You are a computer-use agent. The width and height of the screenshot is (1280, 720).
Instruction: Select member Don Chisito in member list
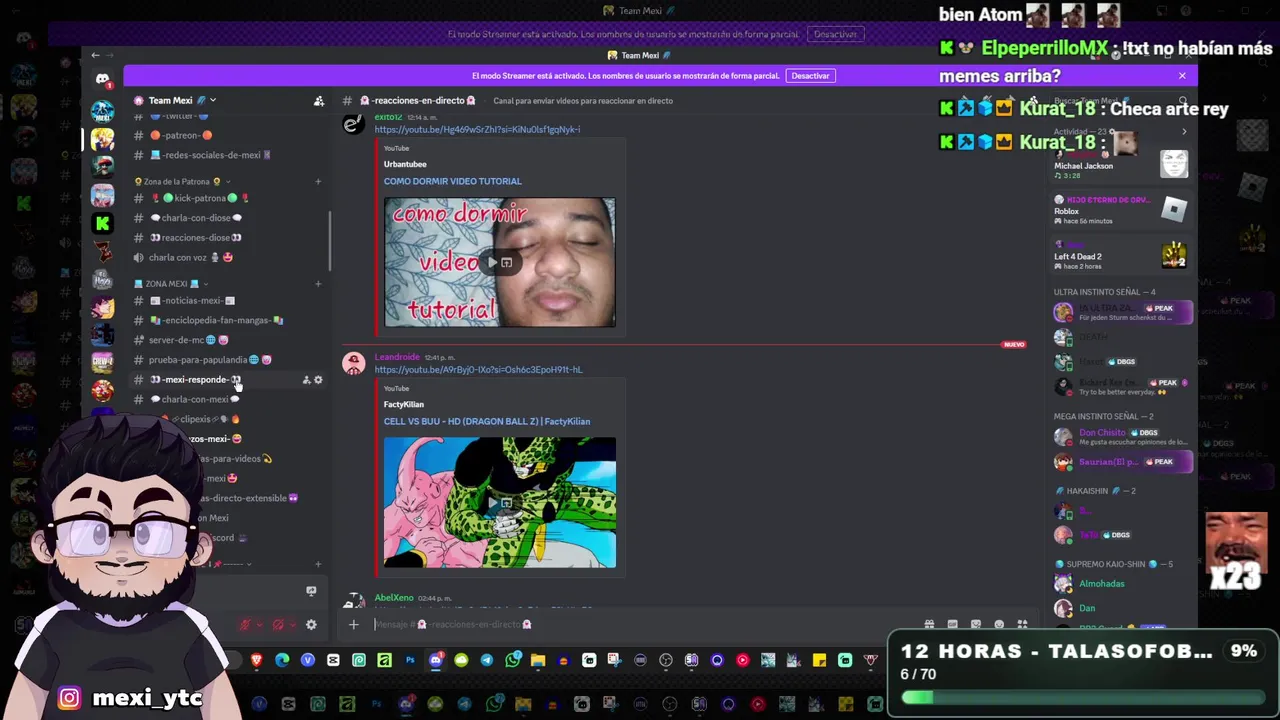[1121, 437]
